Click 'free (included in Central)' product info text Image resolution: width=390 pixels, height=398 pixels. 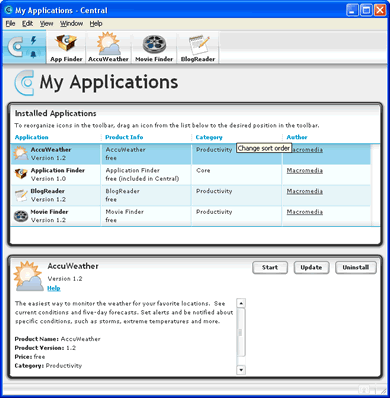pos(142,179)
